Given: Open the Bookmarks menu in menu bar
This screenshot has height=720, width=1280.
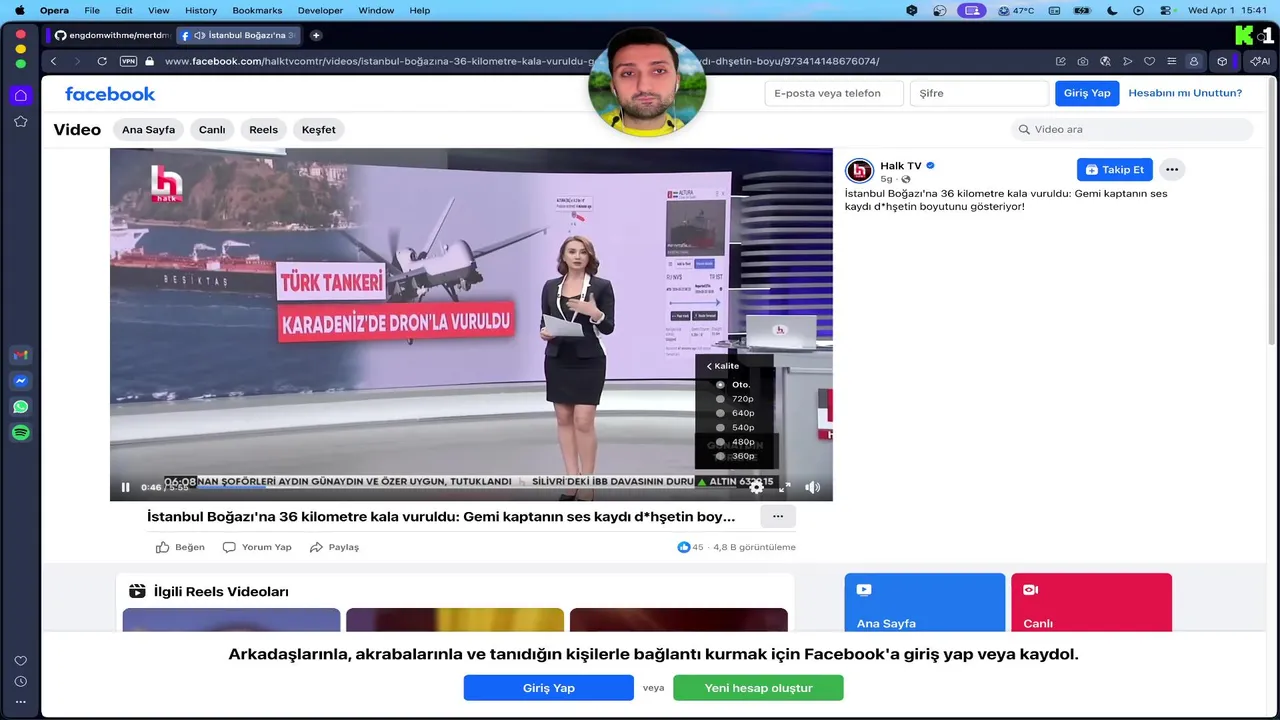Looking at the screenshot, I should pyautogui.click(x=257, y=10).
